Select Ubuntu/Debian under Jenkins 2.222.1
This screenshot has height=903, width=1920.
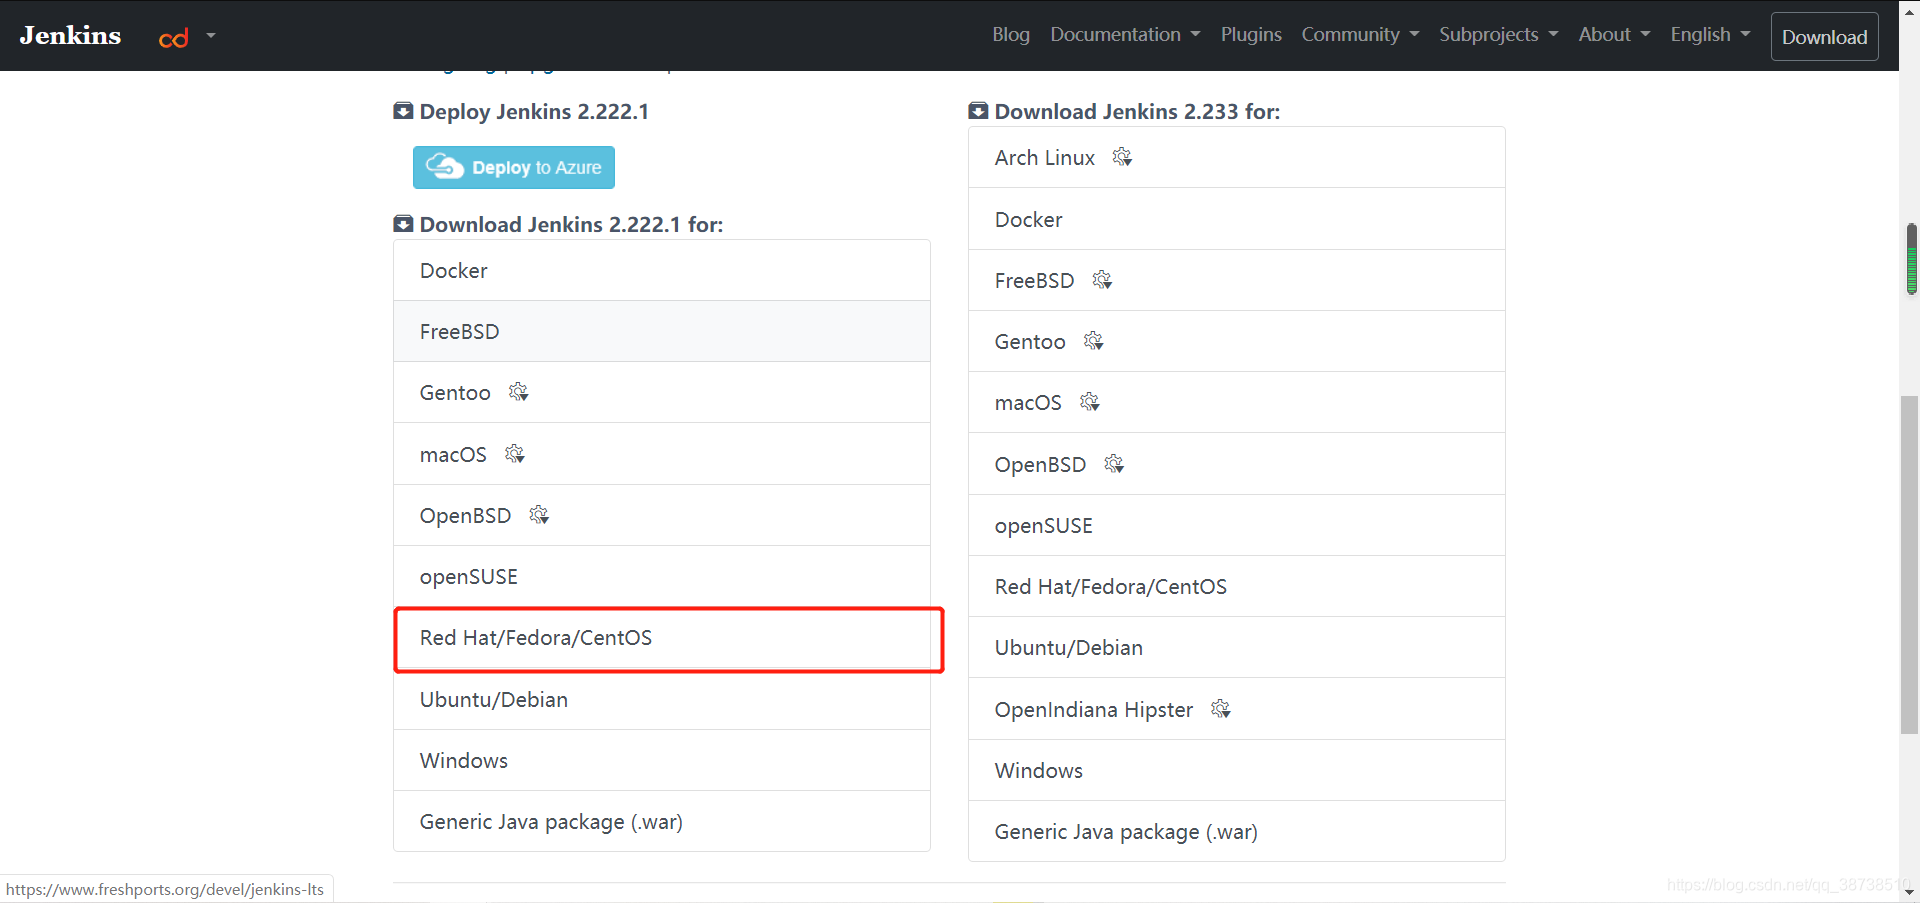click(662, 700)
